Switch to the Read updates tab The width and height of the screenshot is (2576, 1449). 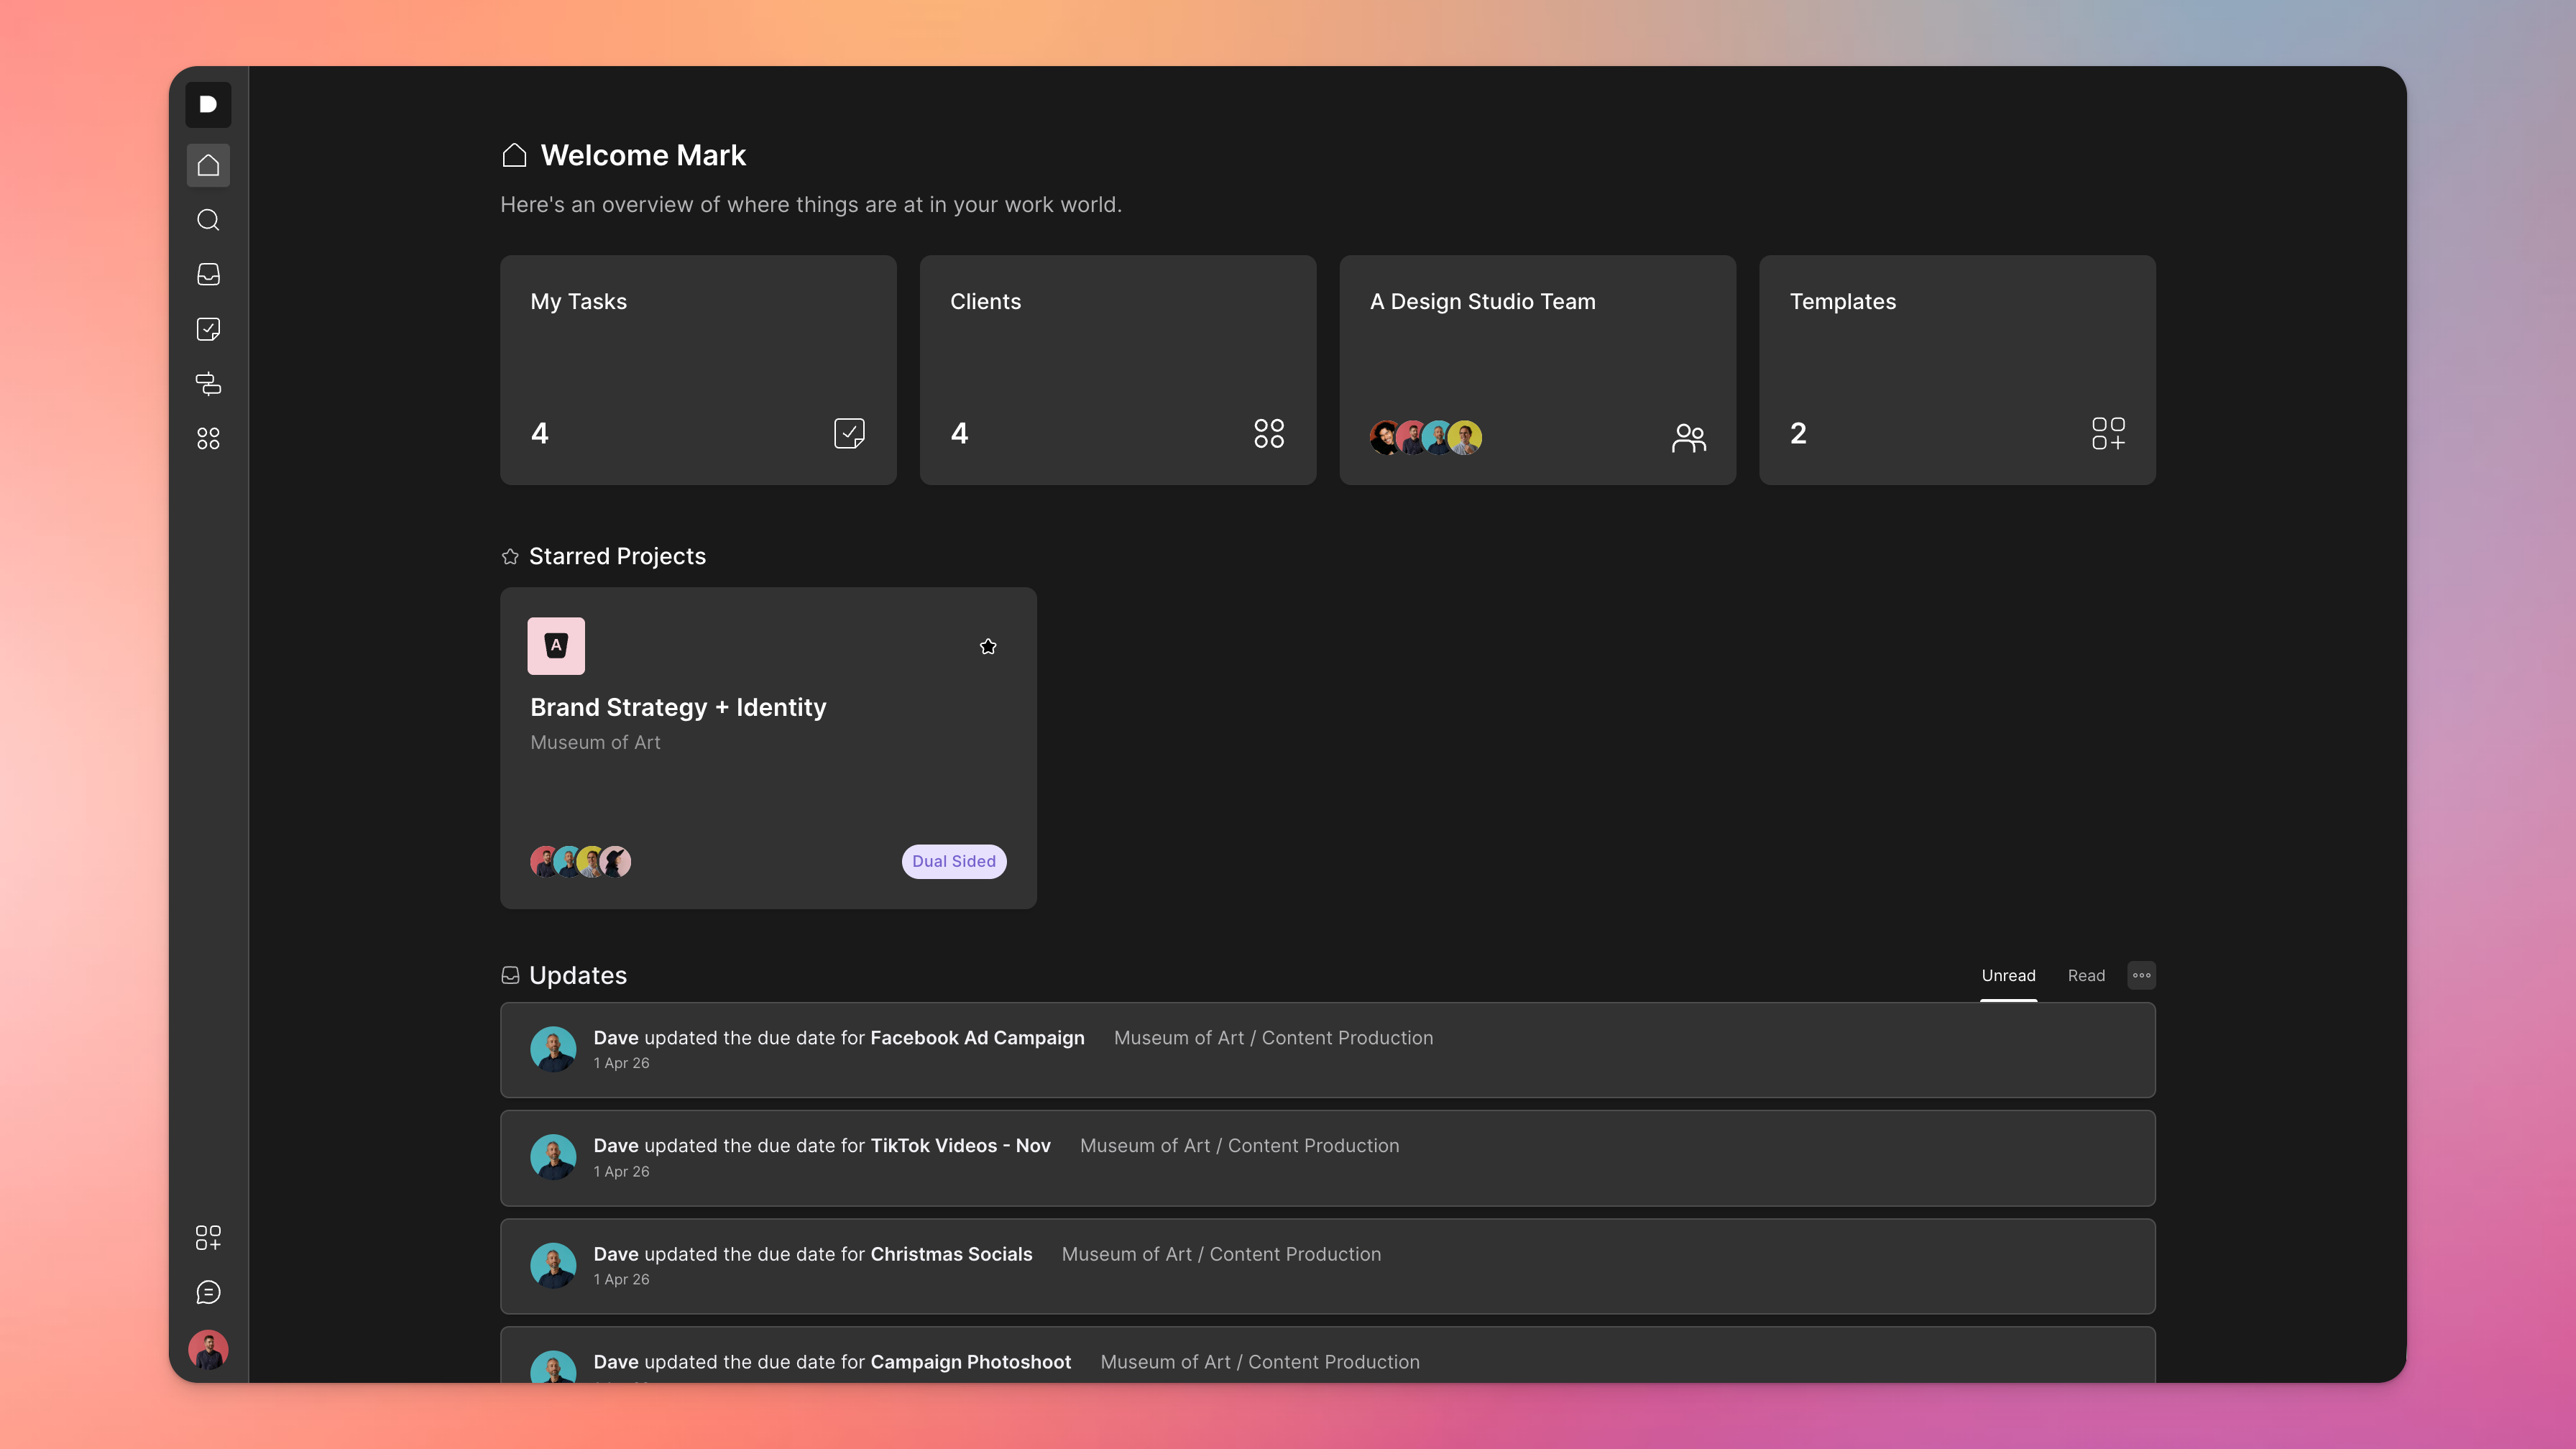[2086, 976]
